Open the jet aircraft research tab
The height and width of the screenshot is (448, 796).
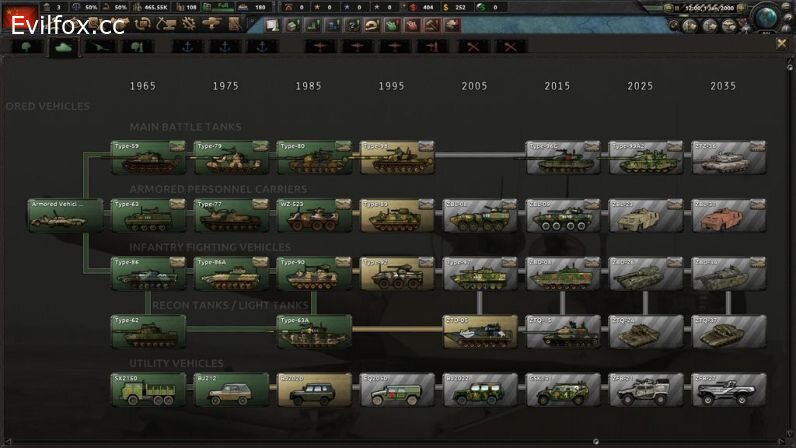[x=99, y=47]
